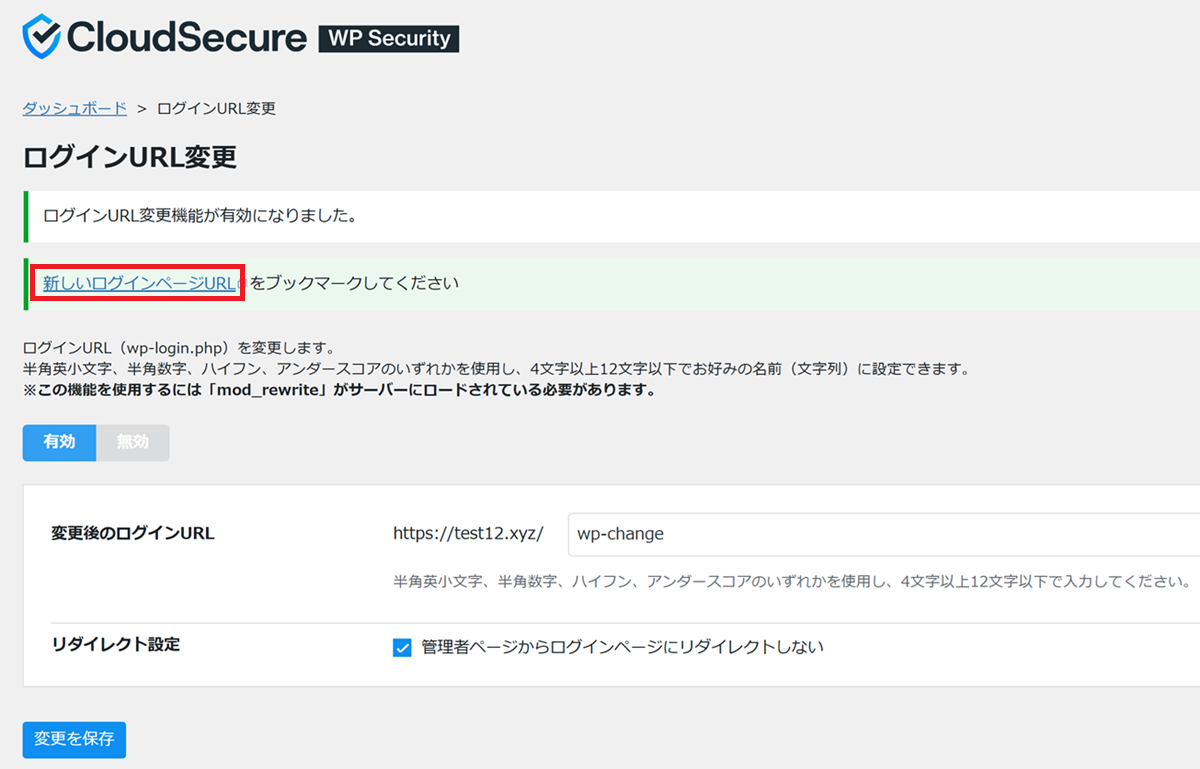Image resolution: width=1200 pixels, height=769 pixels.
Task: Click the https://test12.xyz/ URL prefix
Action: coord(468,534)
